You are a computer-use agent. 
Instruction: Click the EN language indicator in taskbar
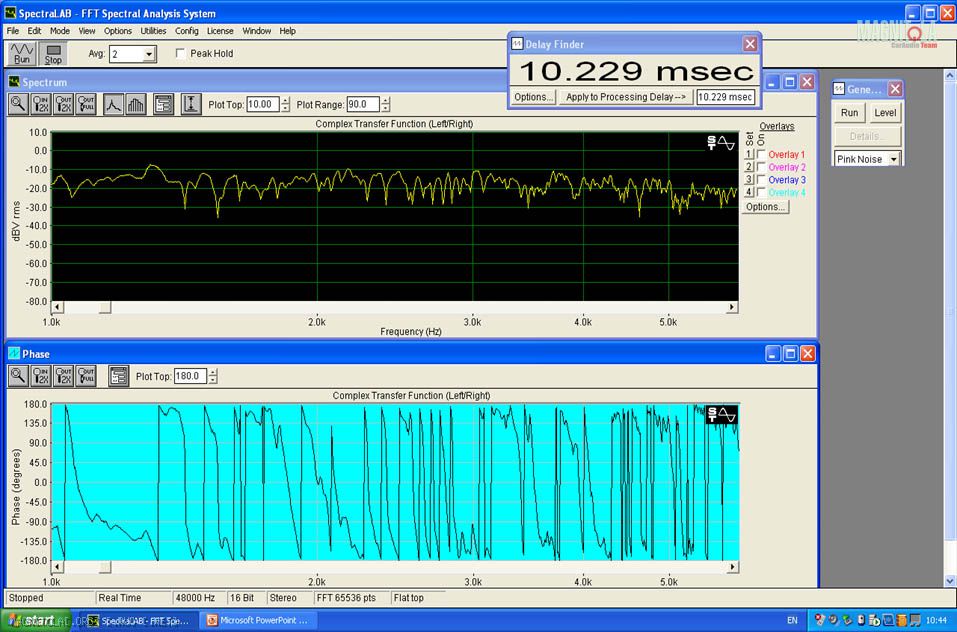792,620
